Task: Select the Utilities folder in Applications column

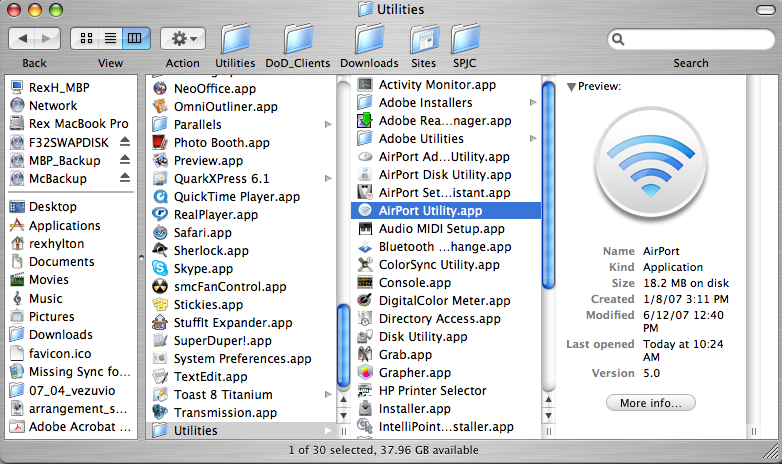Action: click(x=240, y=430)
